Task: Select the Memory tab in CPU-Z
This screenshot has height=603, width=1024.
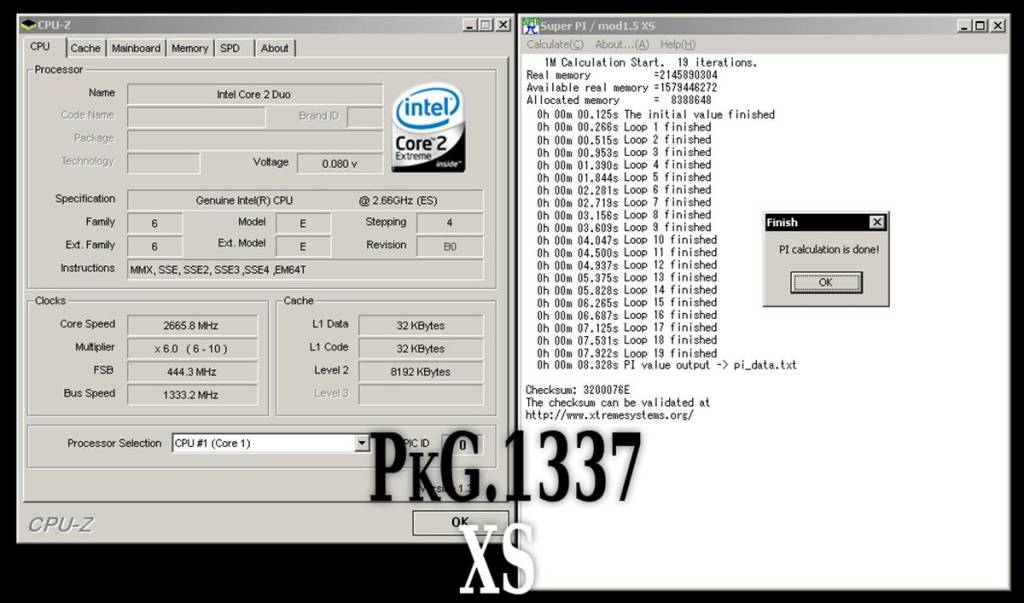Action: point(189,48)
